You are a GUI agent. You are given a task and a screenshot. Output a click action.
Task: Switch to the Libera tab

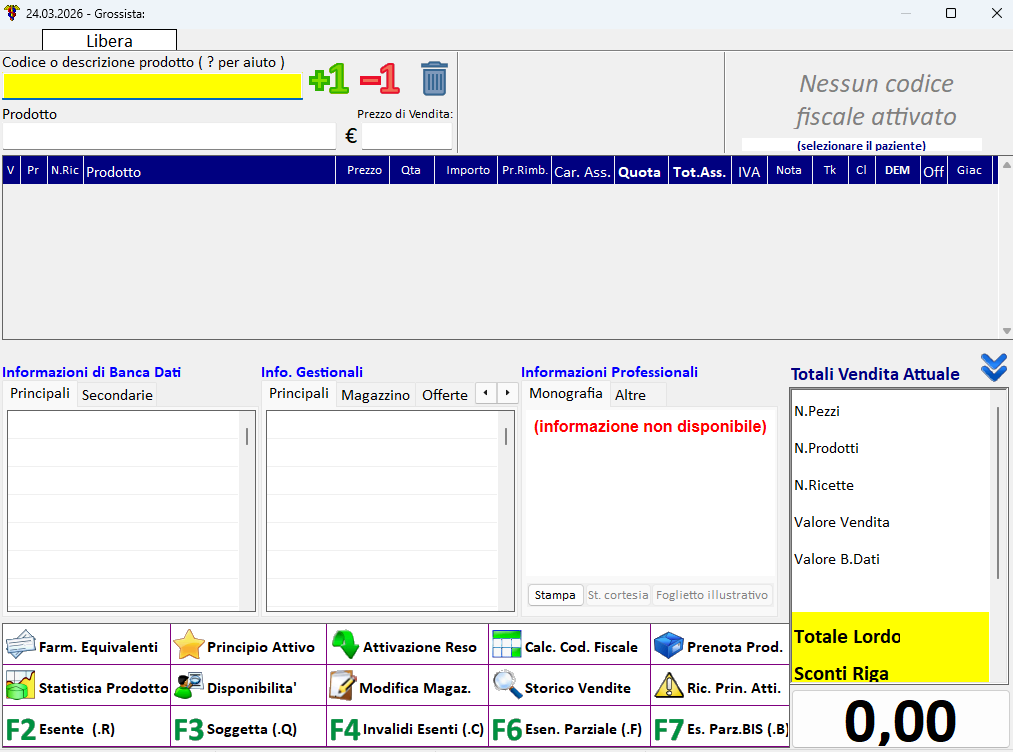tap(109, 40)
